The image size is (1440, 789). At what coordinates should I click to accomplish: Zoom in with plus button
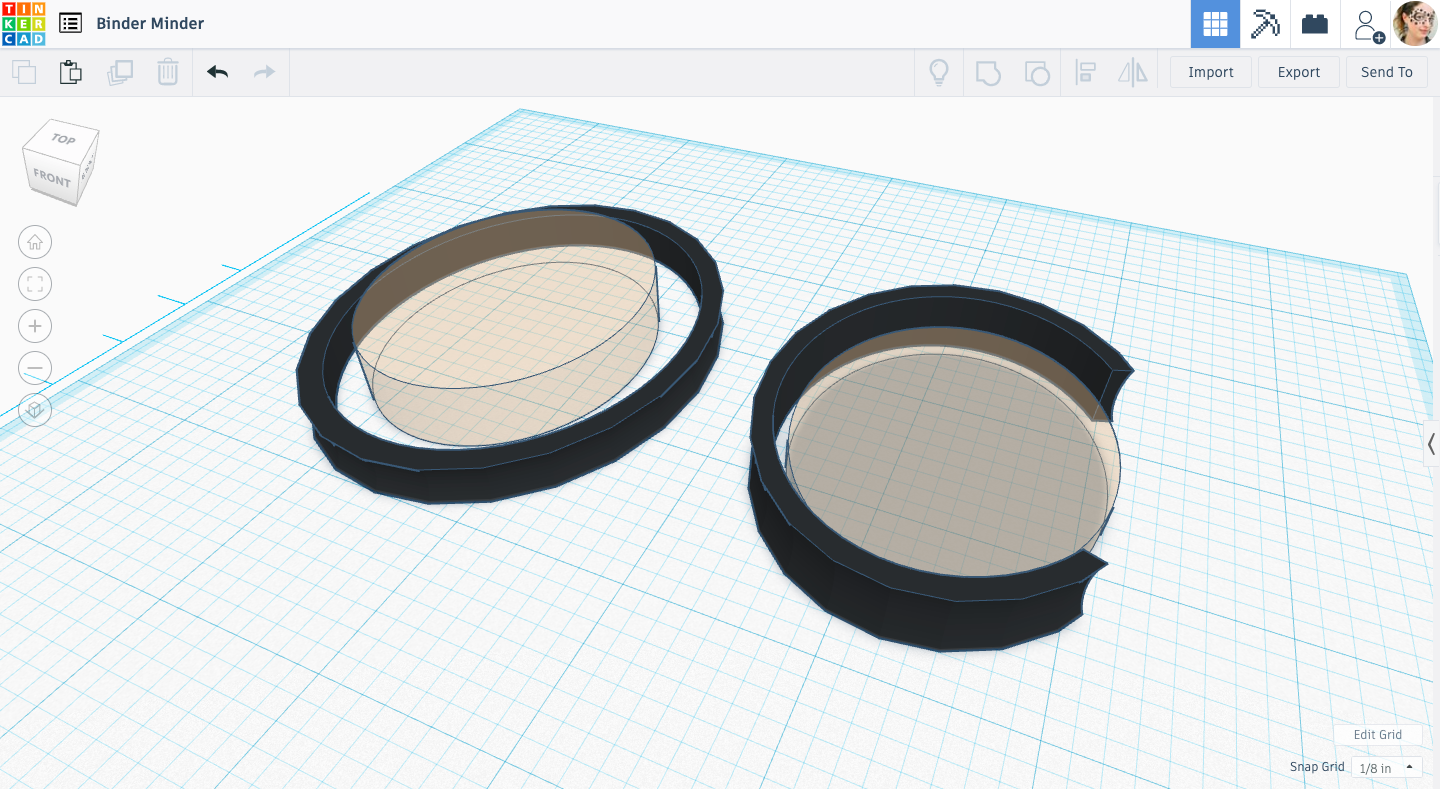coord(35,326)
